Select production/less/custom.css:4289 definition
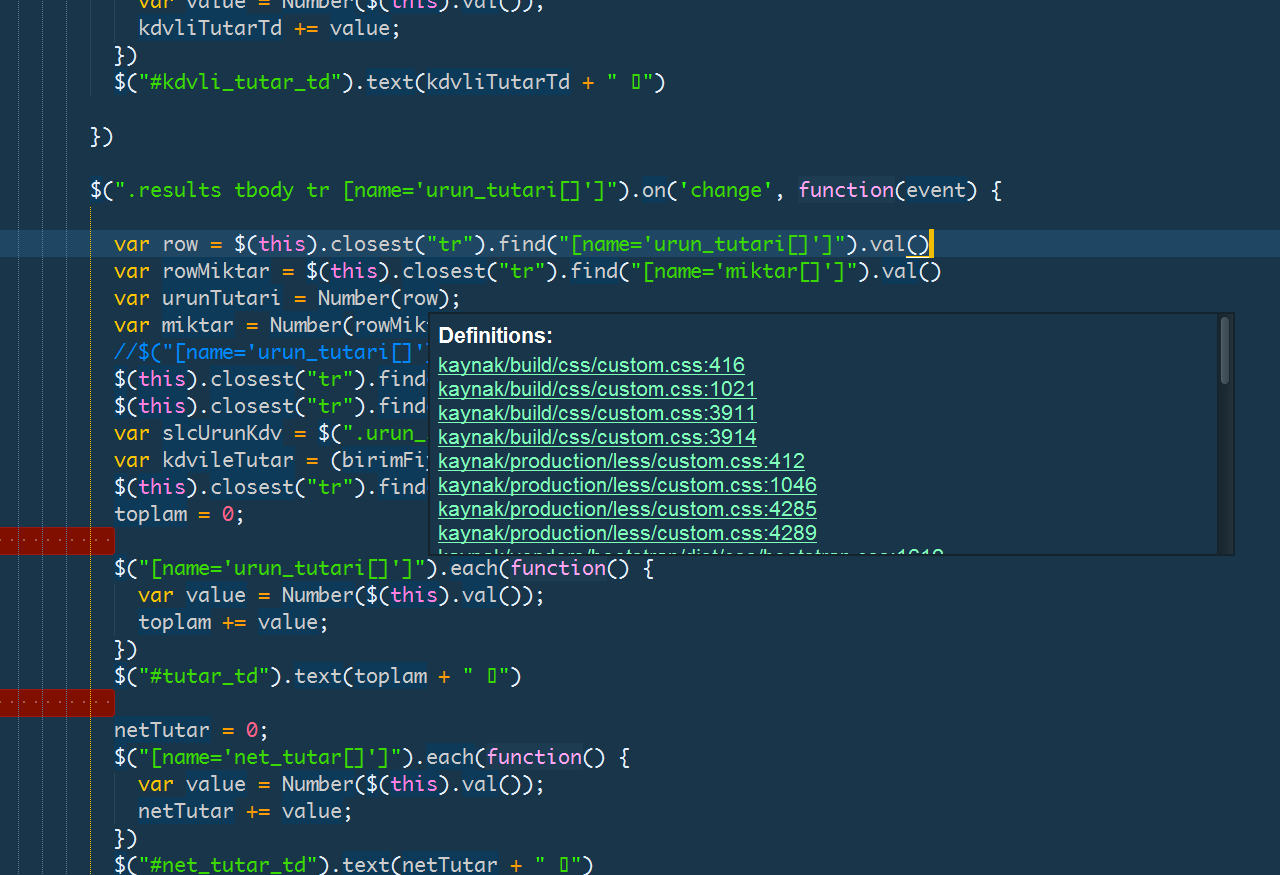This screenshot has height=875, width=1280. 627,533
